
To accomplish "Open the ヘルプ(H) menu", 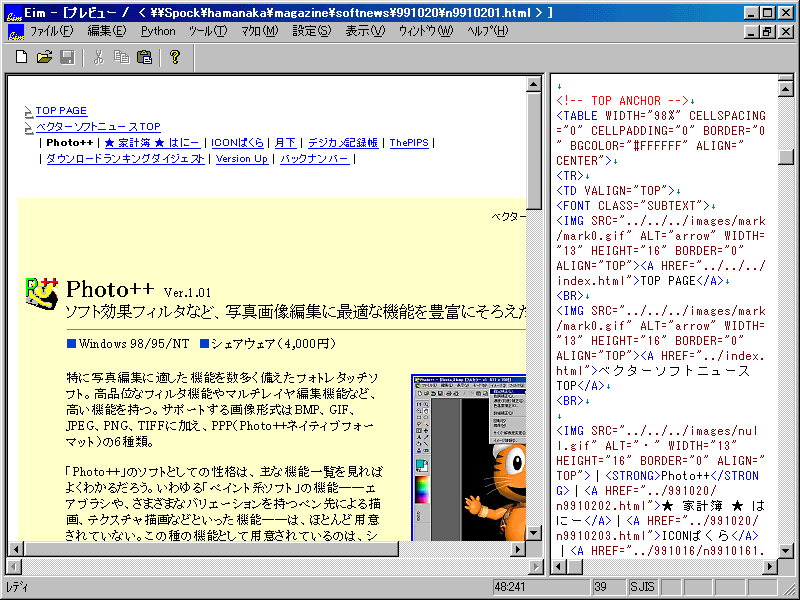I will [x=487, y=31].
